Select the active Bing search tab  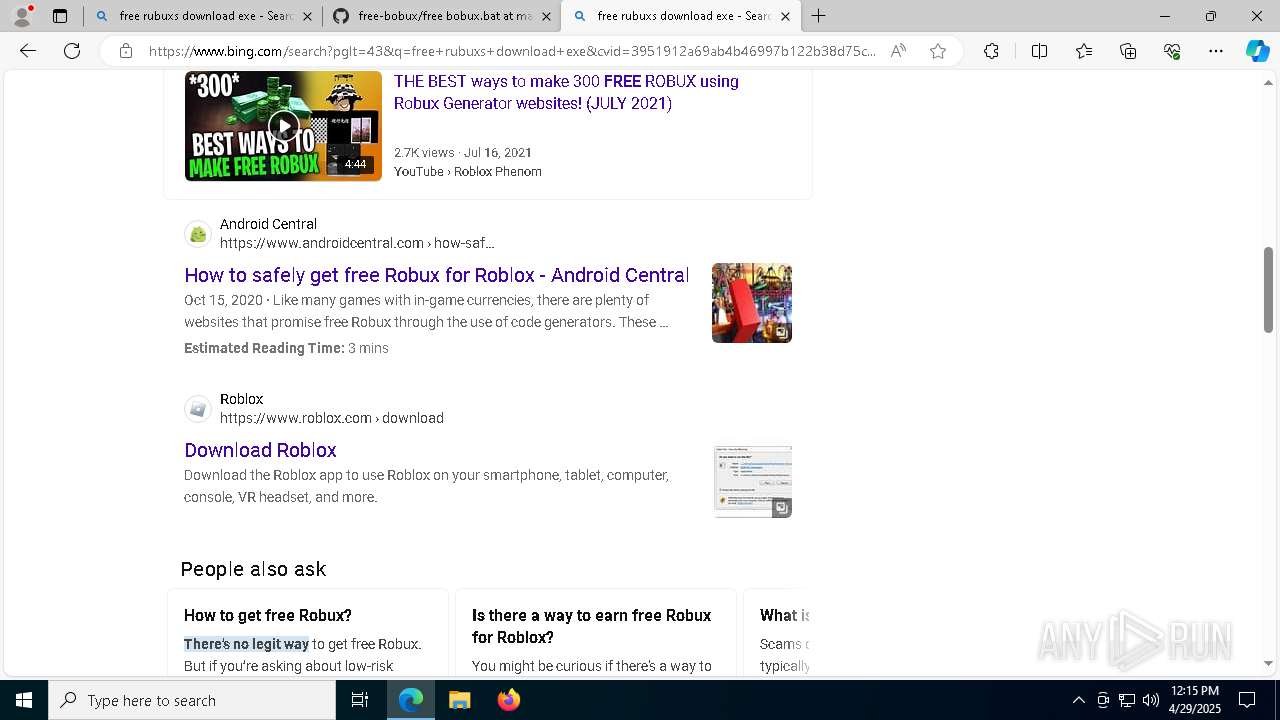coord(680,16)
